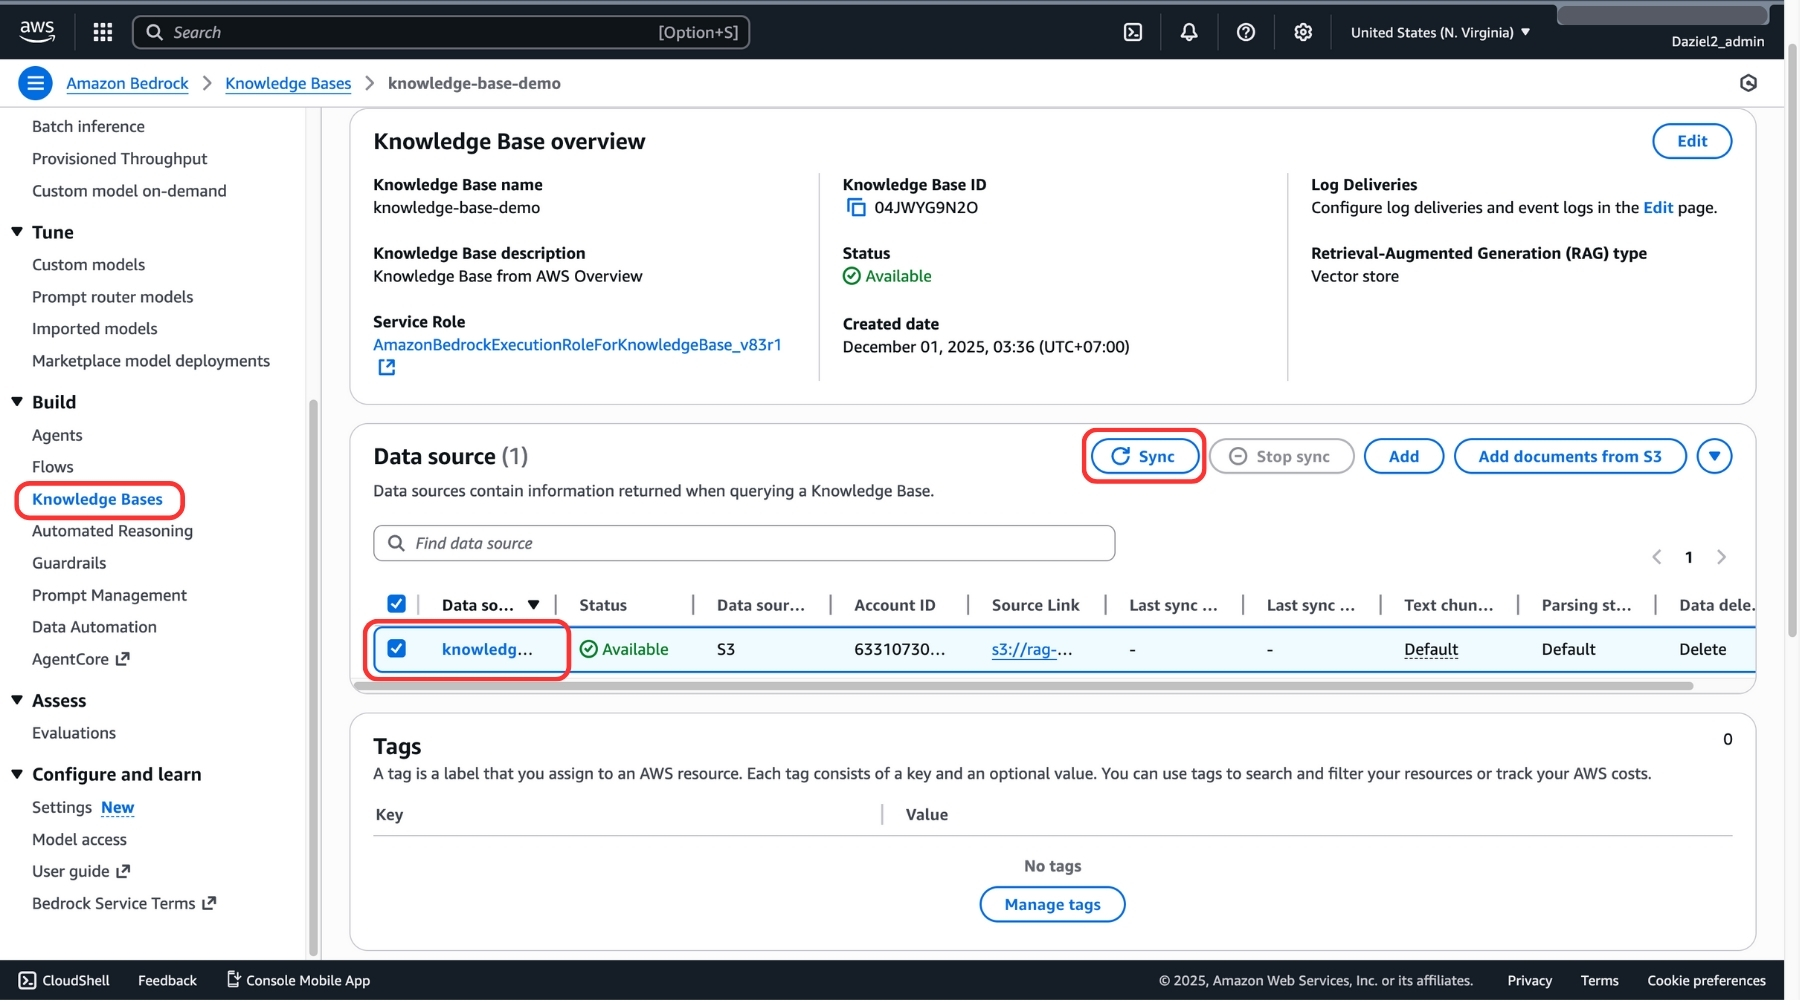The width and height of the screenshot is (1800, 1003).
Task: Collapse the Build section in the sidebar
Action: click(x=15, y=401)
